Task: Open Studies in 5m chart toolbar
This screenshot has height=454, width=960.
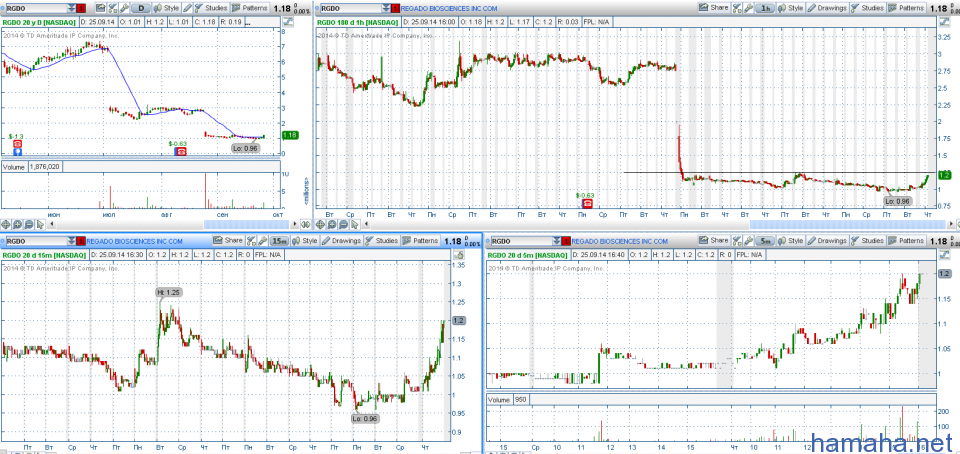Action: [x=868, y=240]
